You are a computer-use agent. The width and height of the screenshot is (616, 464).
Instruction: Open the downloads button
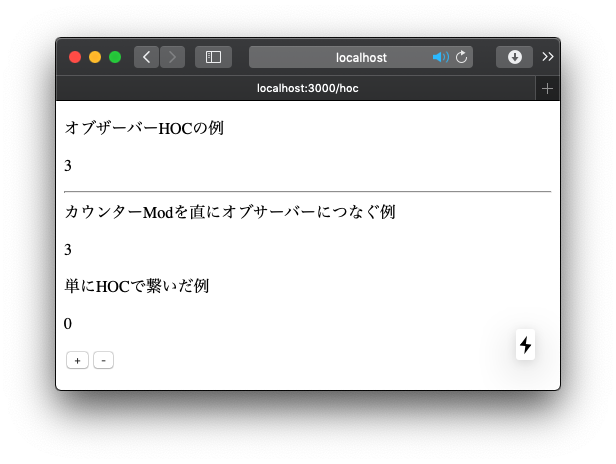(514, 57)
